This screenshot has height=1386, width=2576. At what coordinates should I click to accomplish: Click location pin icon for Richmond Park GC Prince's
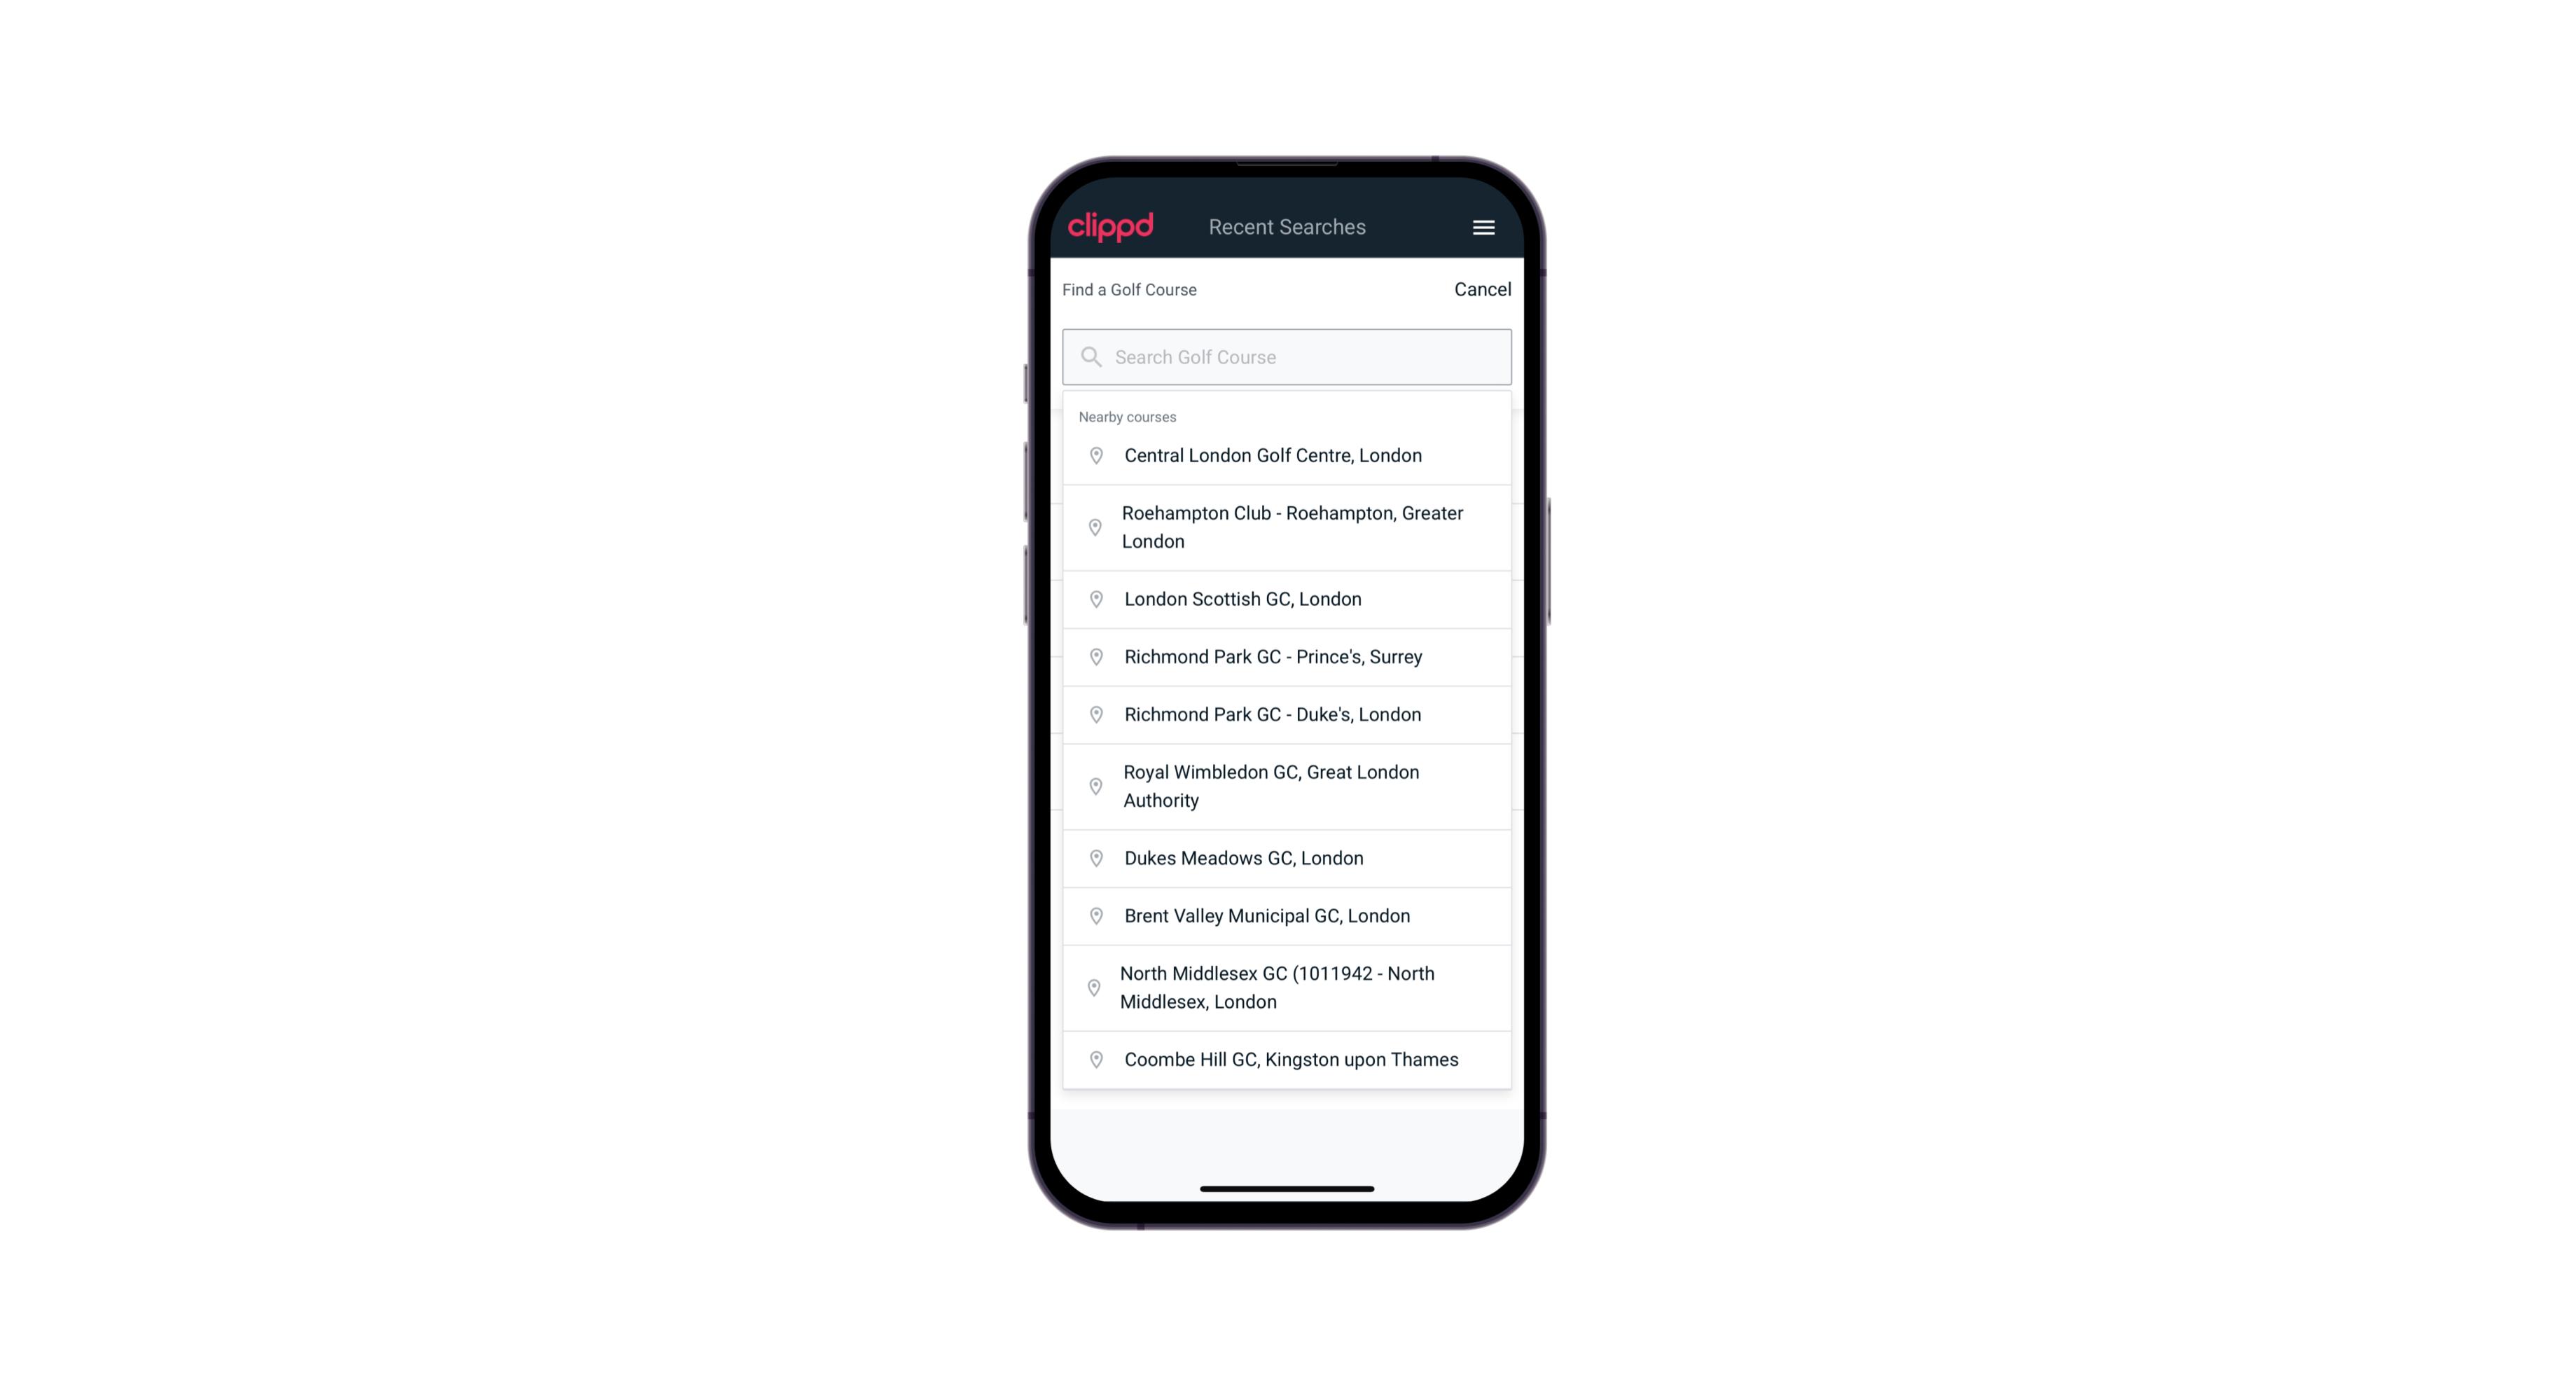[1093, 657]
